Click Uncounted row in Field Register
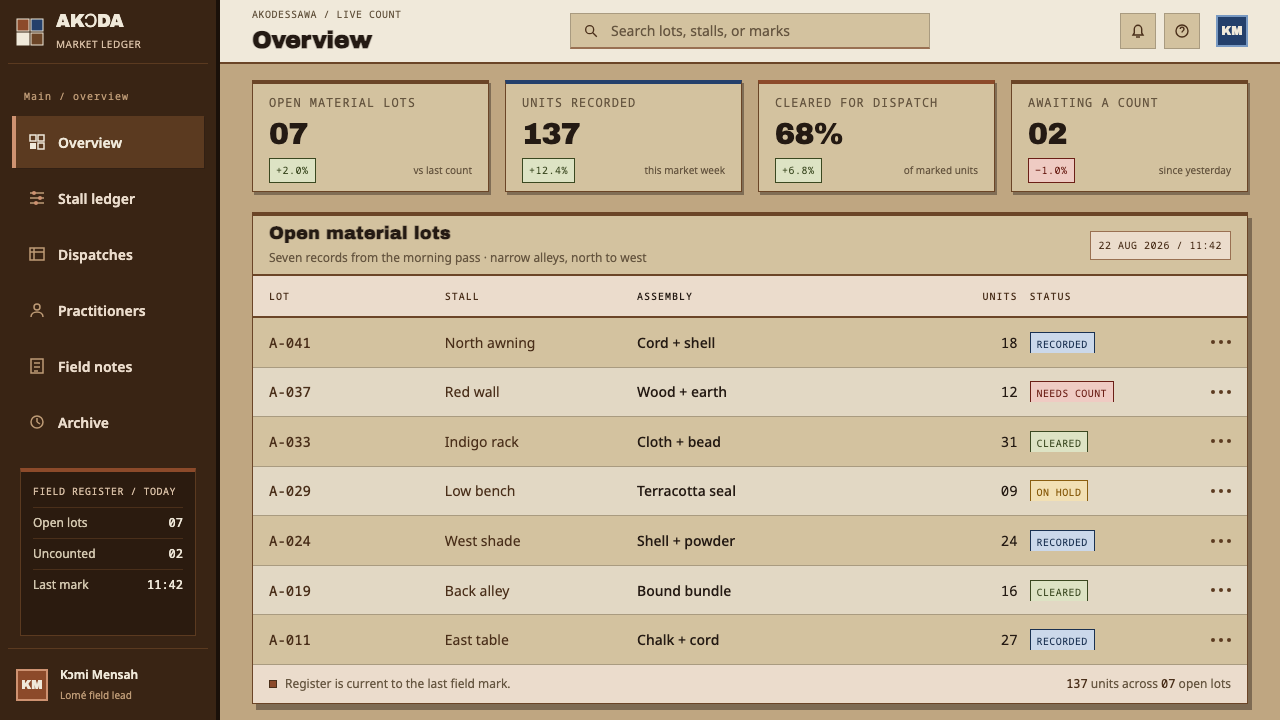Screen dimensions: 1280x720 point(108,554)
